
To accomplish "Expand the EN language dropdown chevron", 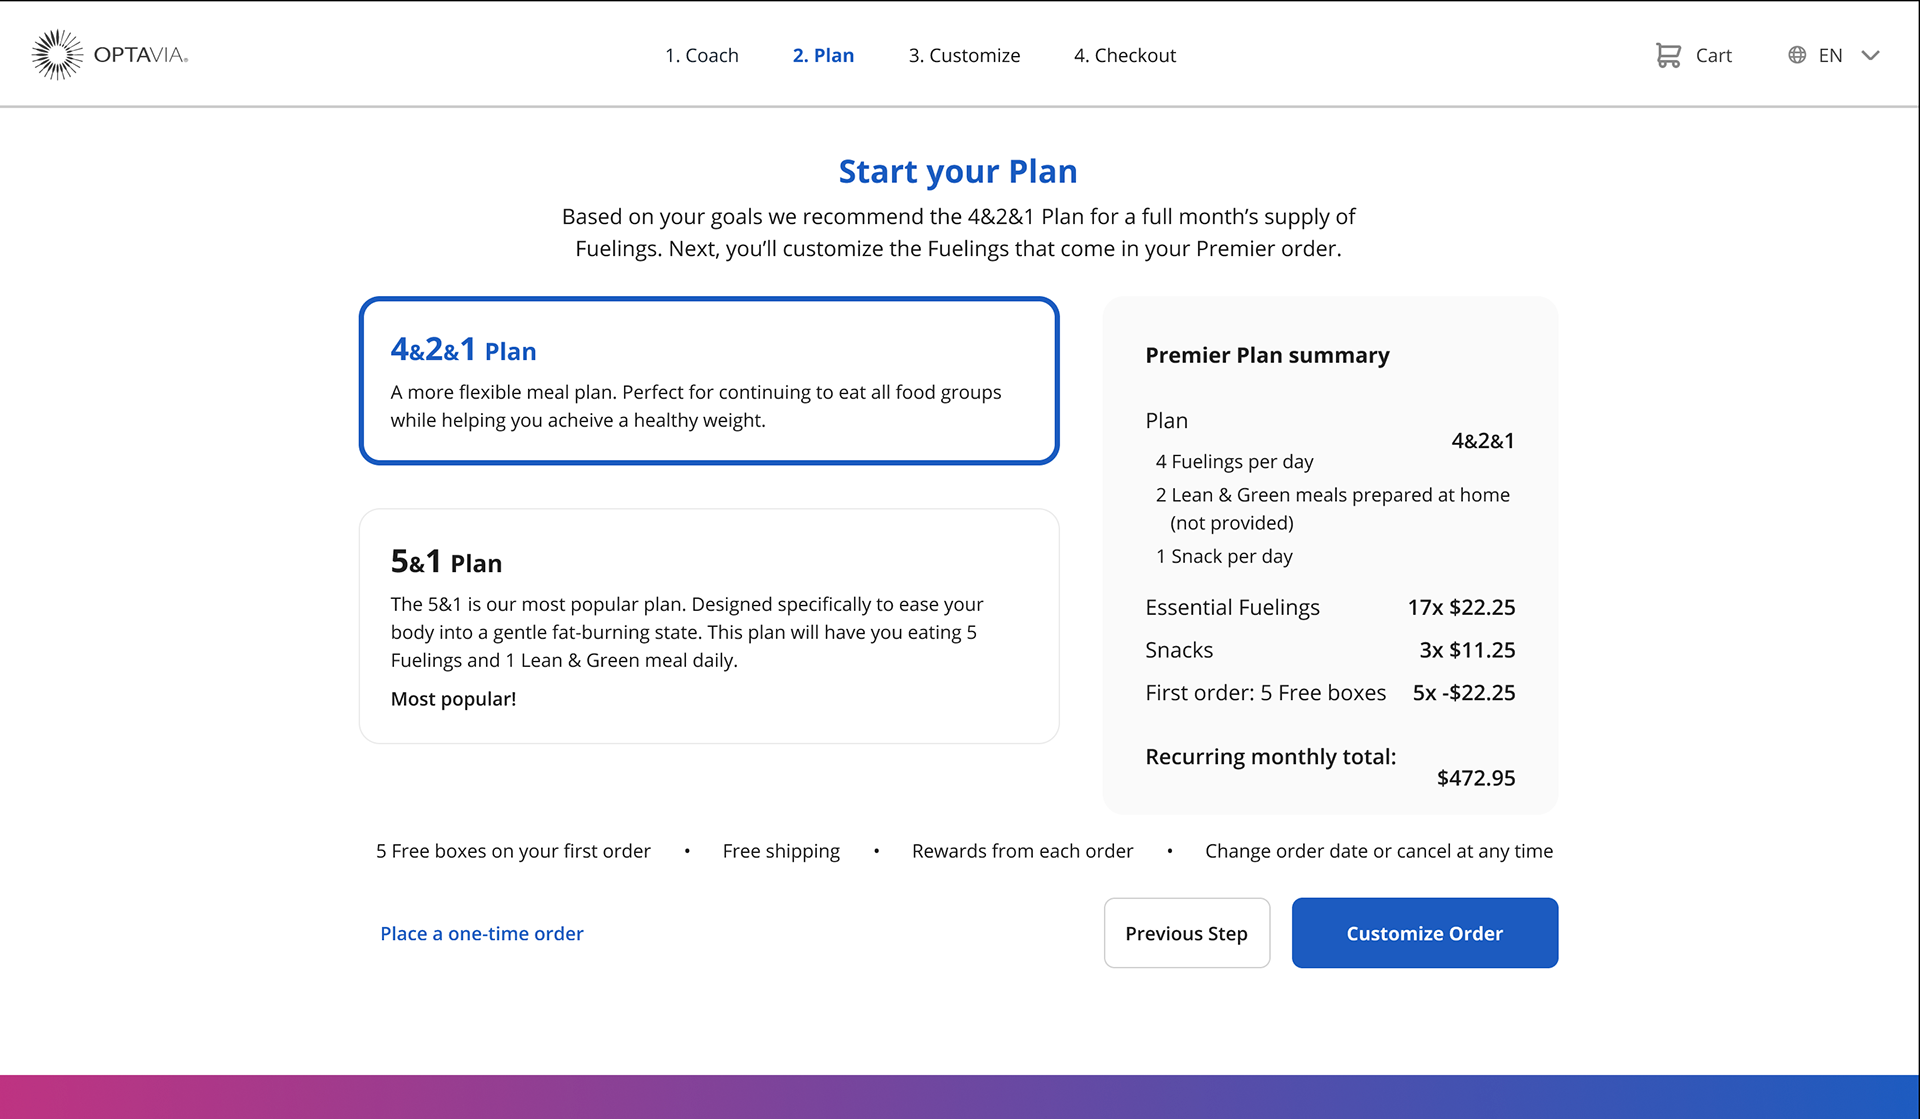I will (1870, 55).
